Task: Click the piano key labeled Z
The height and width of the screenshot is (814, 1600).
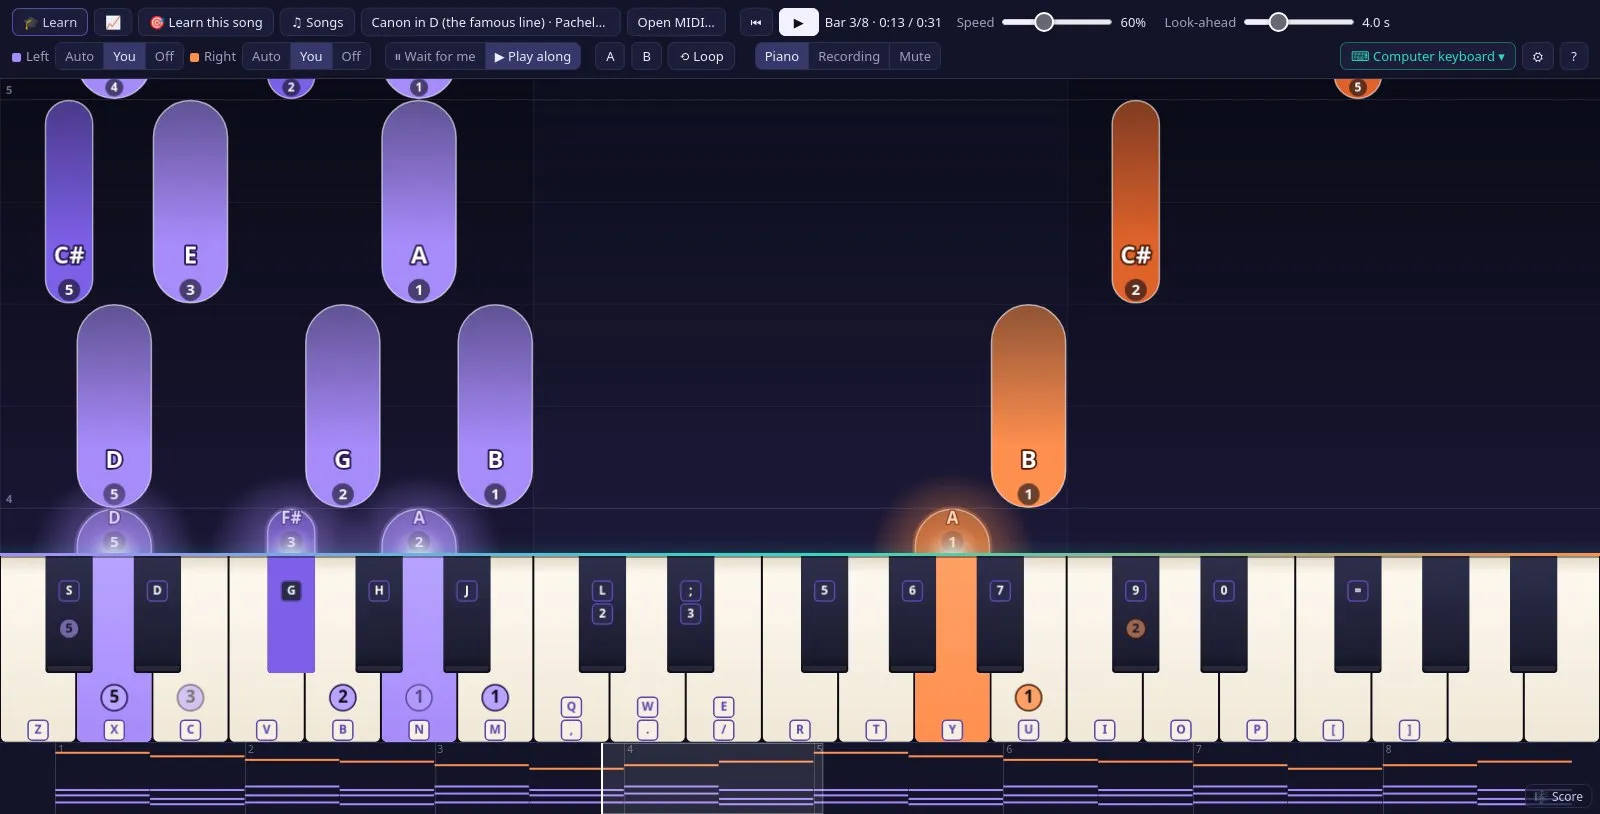Action: click(x=38, y=706)
